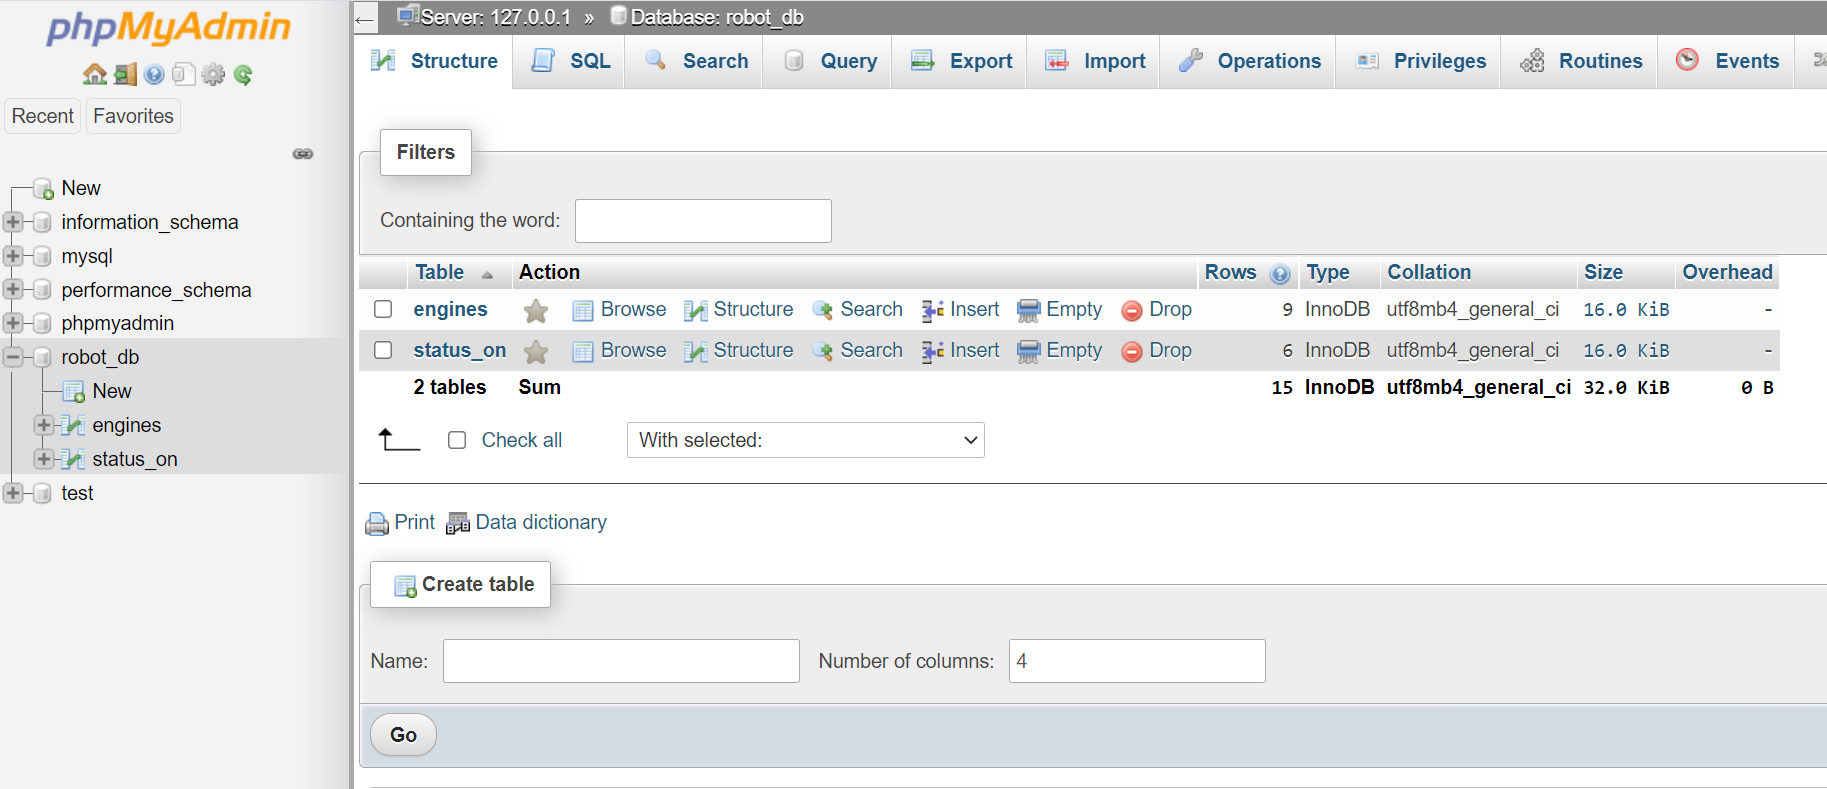Screen dimensions: 1827x789
Task: Click the Number of columns field
Action: 1137,661
